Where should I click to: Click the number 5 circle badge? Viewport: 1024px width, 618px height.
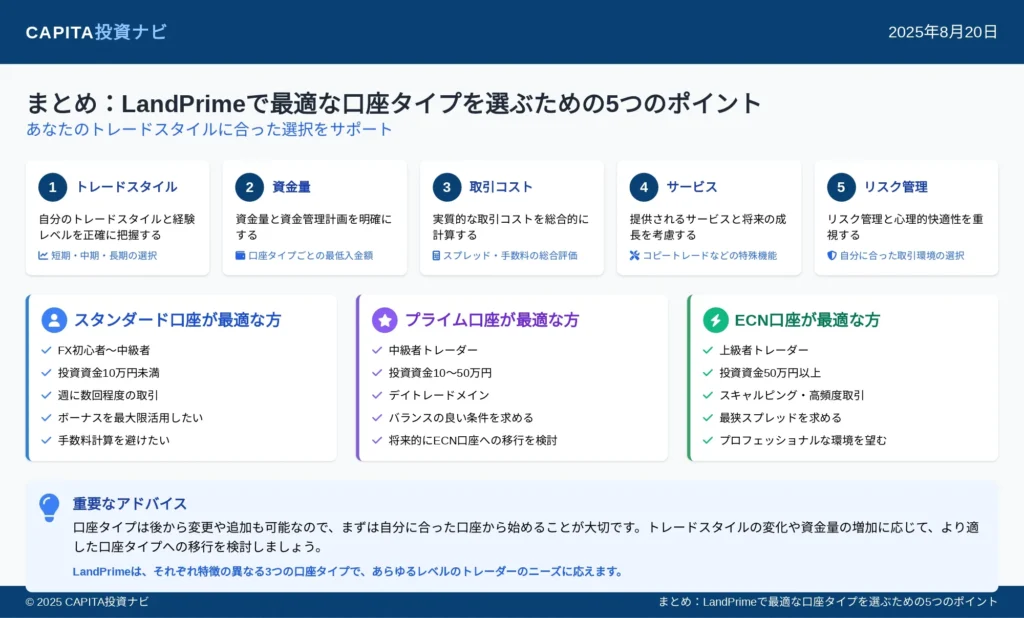pos(841,187)
